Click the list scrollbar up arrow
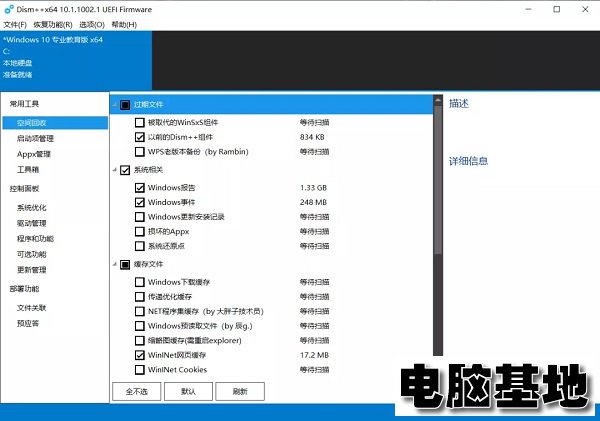 pos(438,101)
